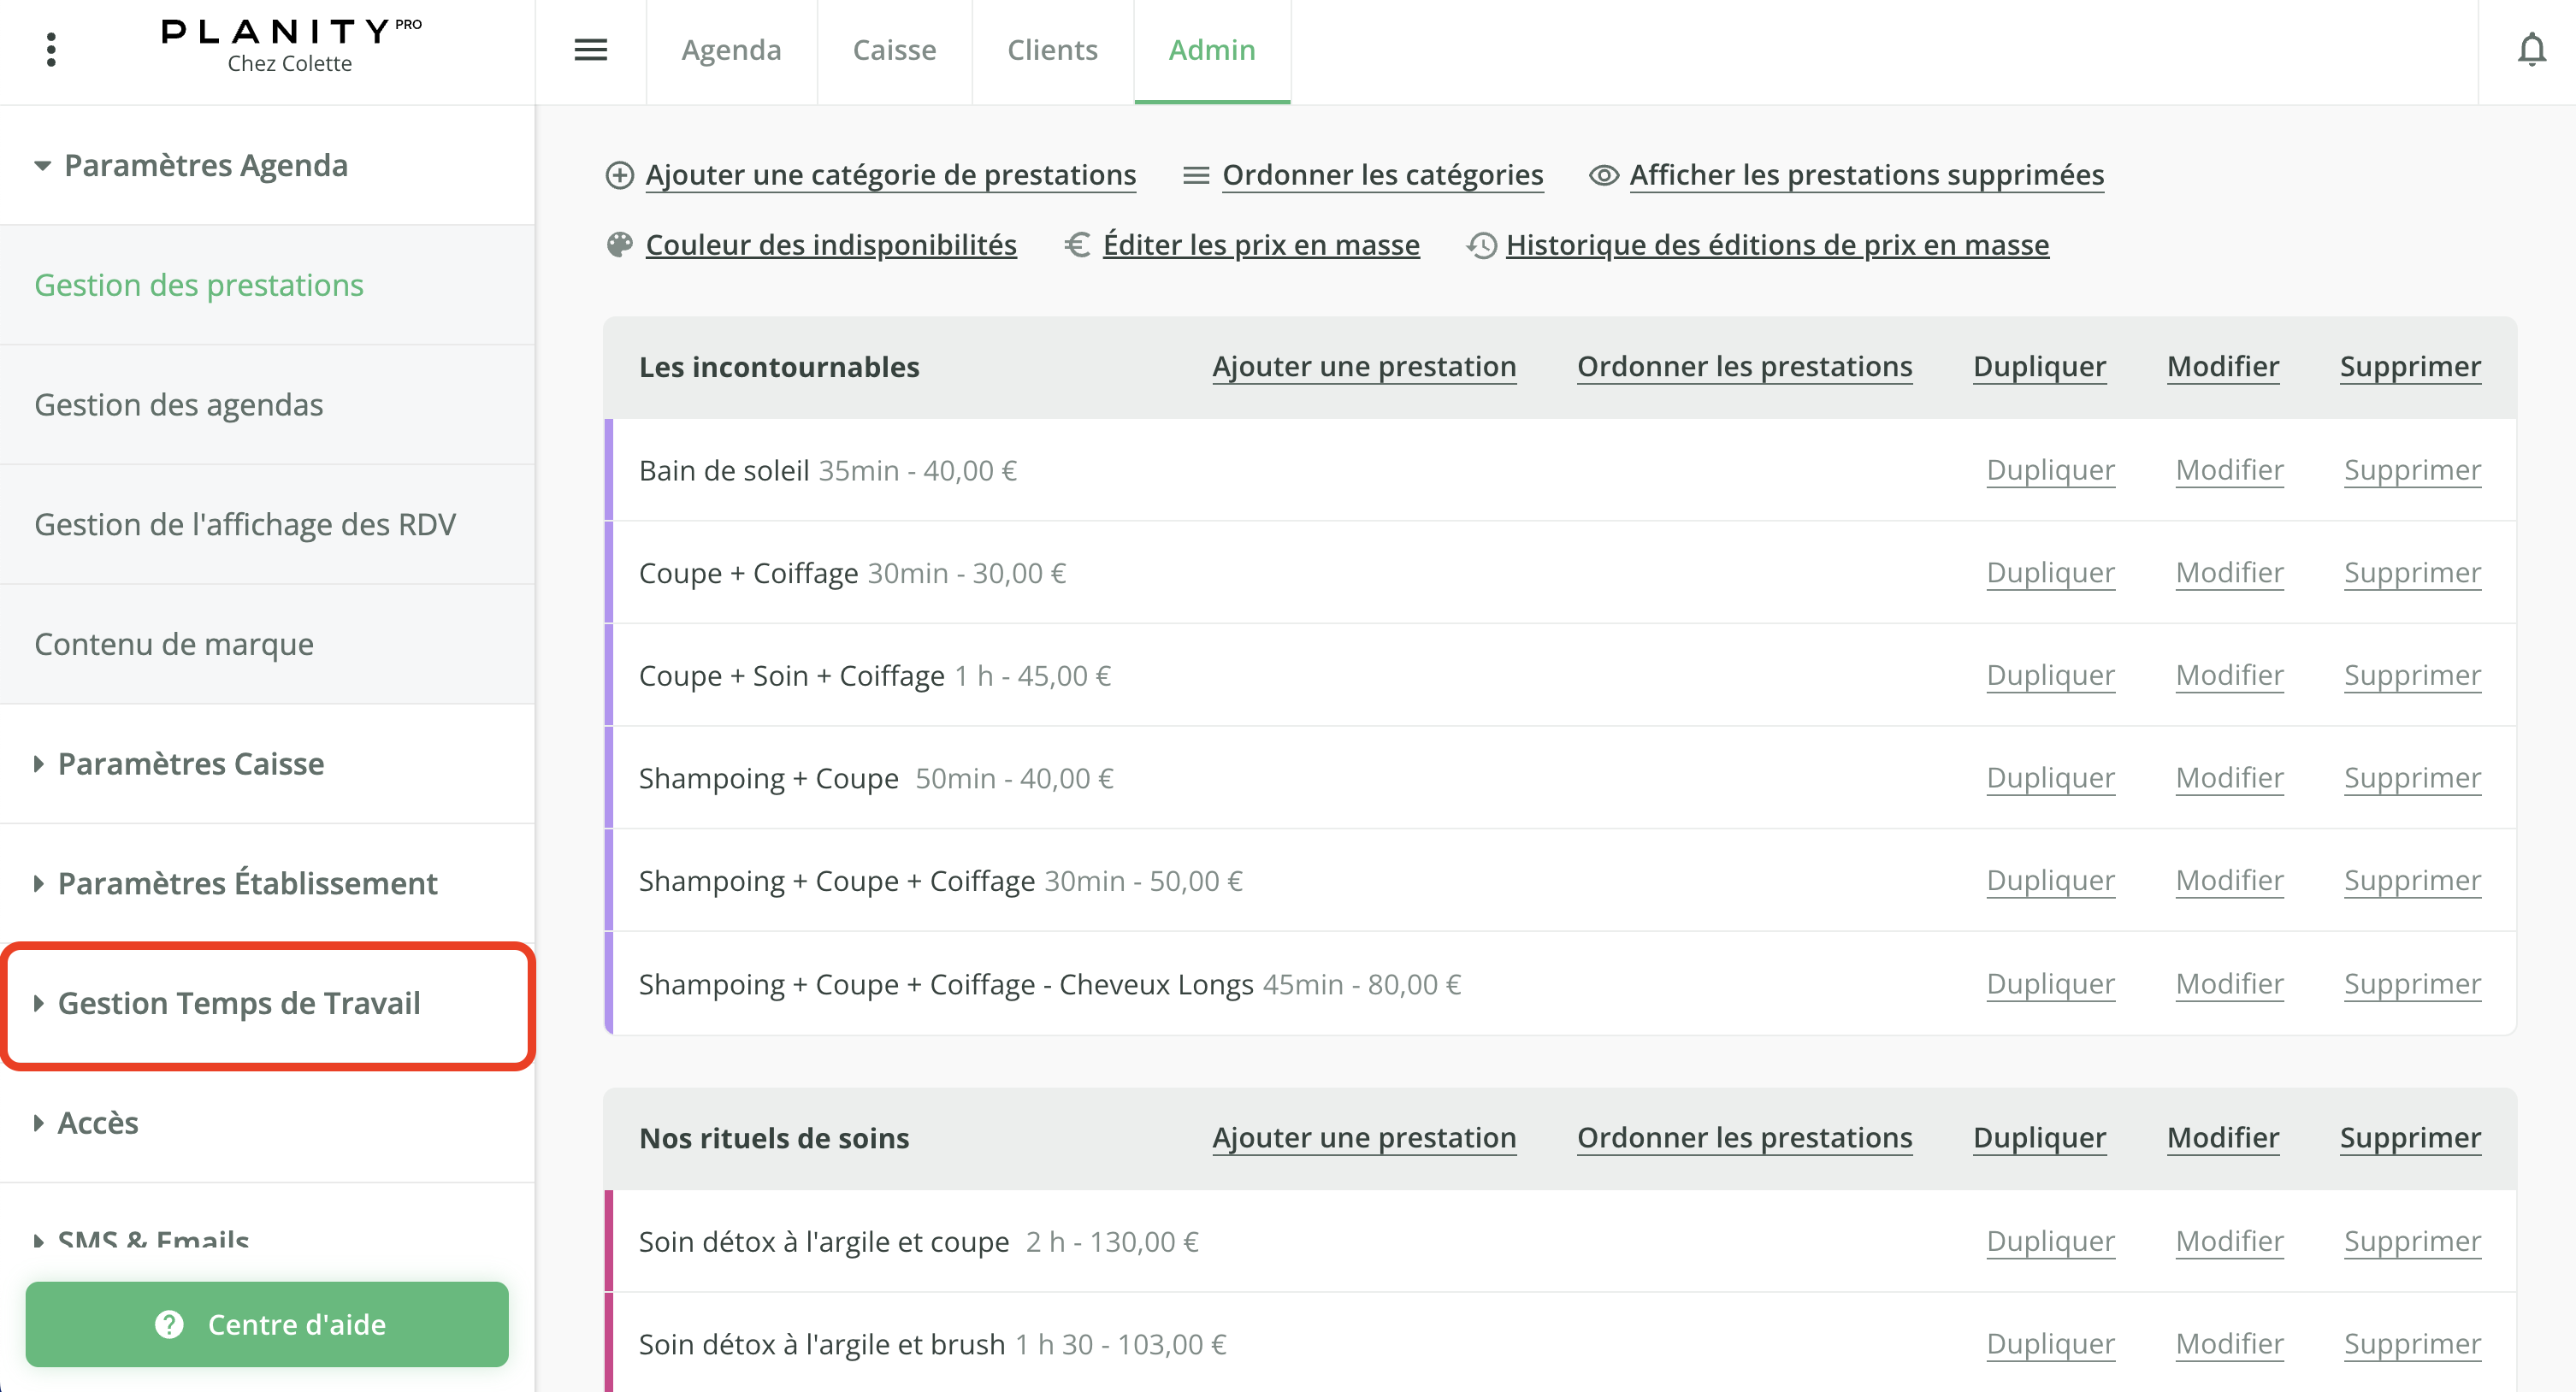This screenshot has height=1392, width=2576.
Task: Open the Clients tab
Action: coord(1052,49)
